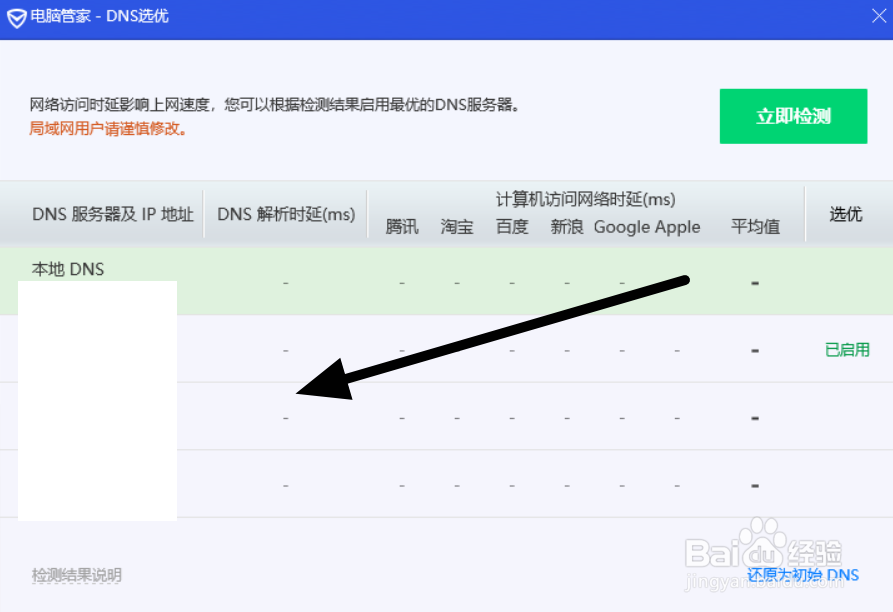Image resolution: width=893 pixels, height=612 pixels.
Task: Click the DNS 解析时延(ms) column header
Action: [x=286, y=214]
